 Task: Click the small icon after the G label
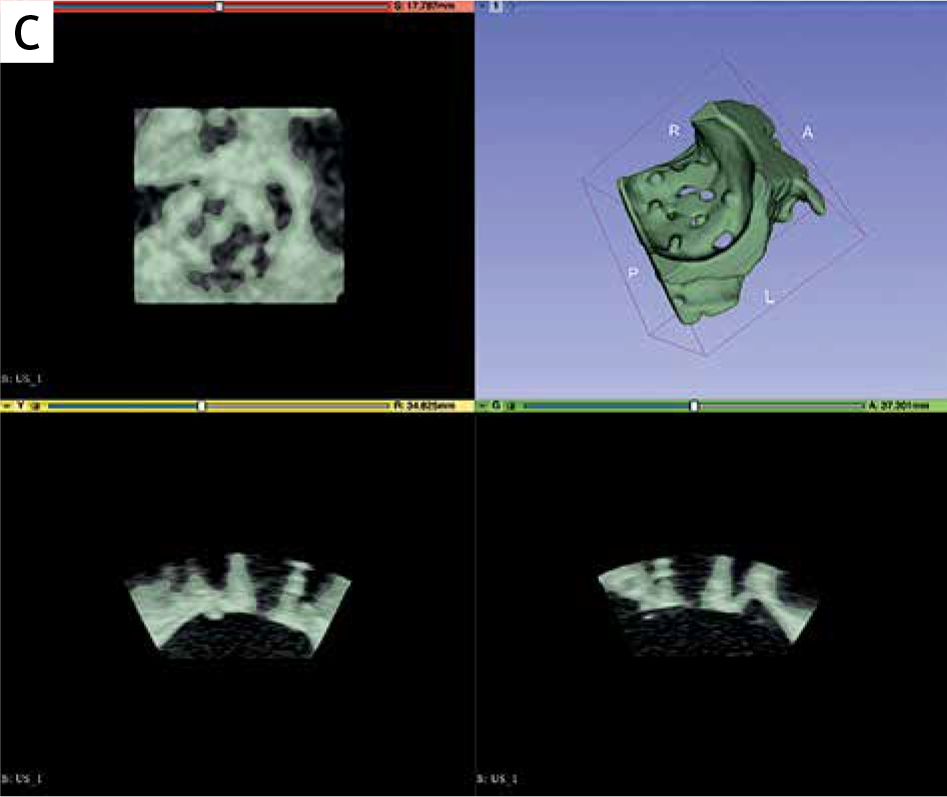point(511,406)
